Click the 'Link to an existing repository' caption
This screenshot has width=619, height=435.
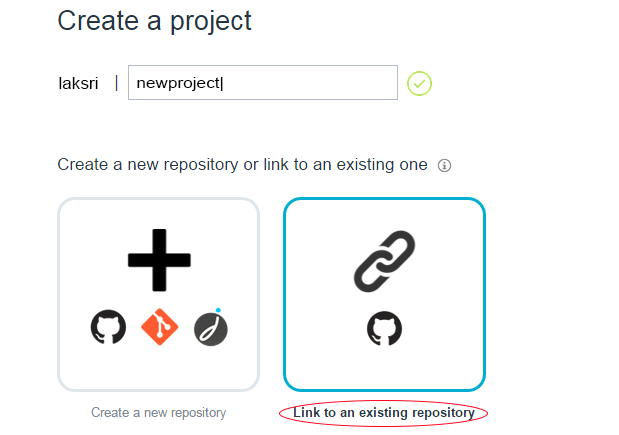coord(384,412)
